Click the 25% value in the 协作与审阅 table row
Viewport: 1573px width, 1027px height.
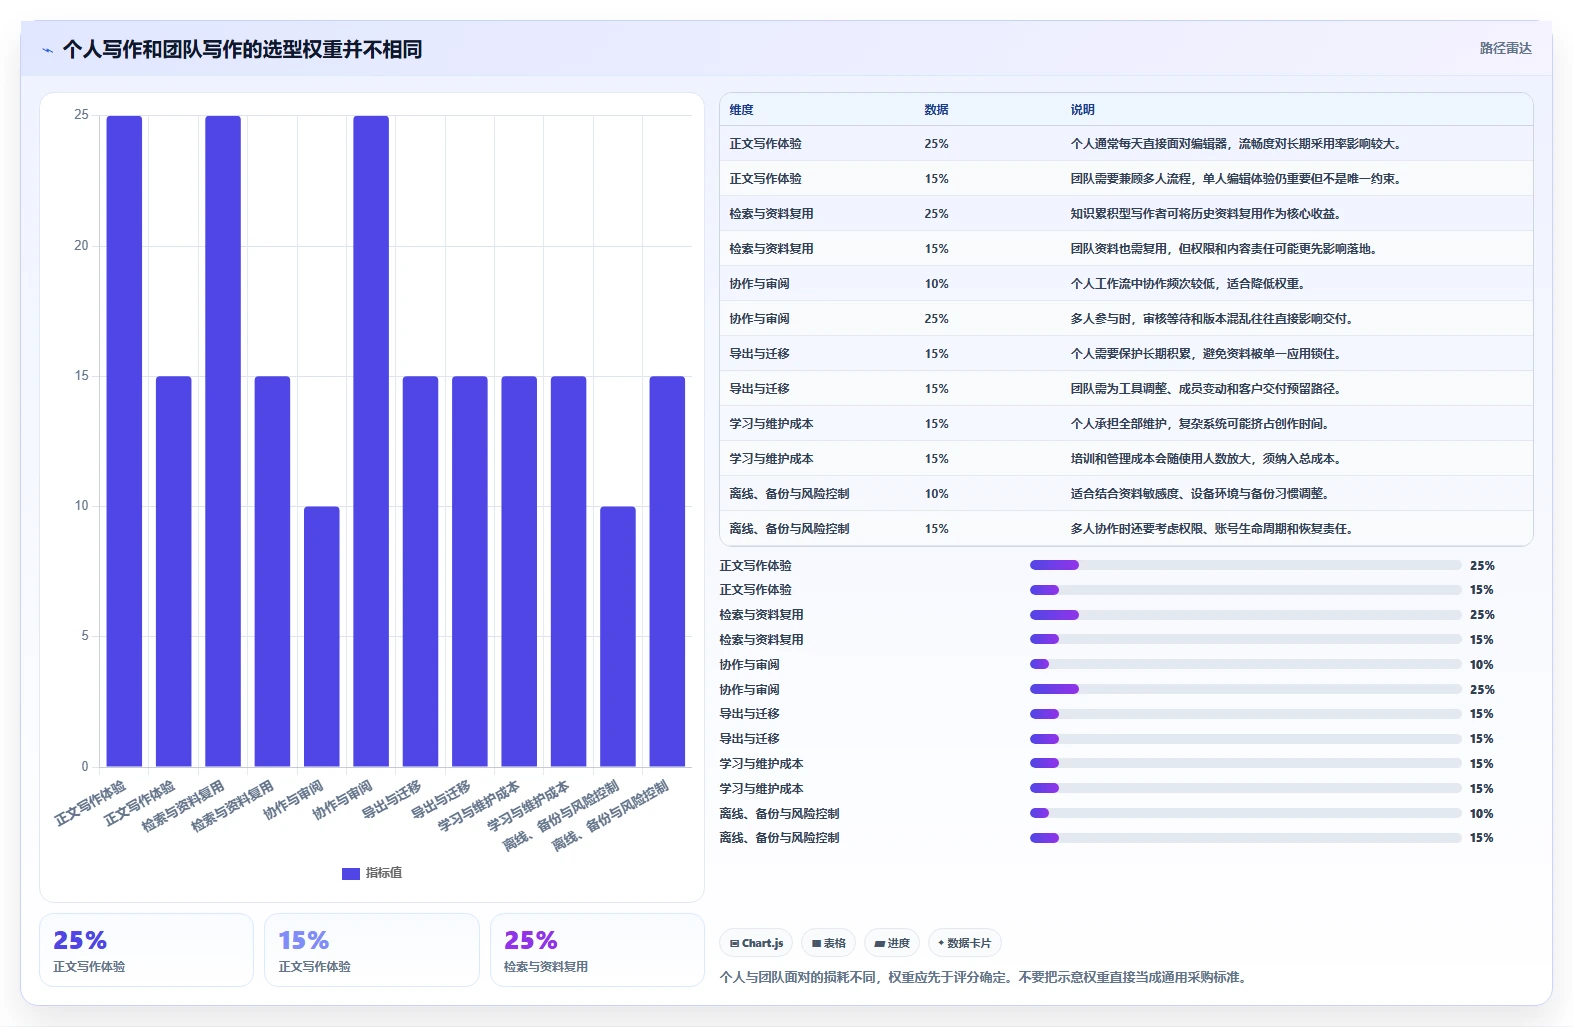click(x=936, y=319)
